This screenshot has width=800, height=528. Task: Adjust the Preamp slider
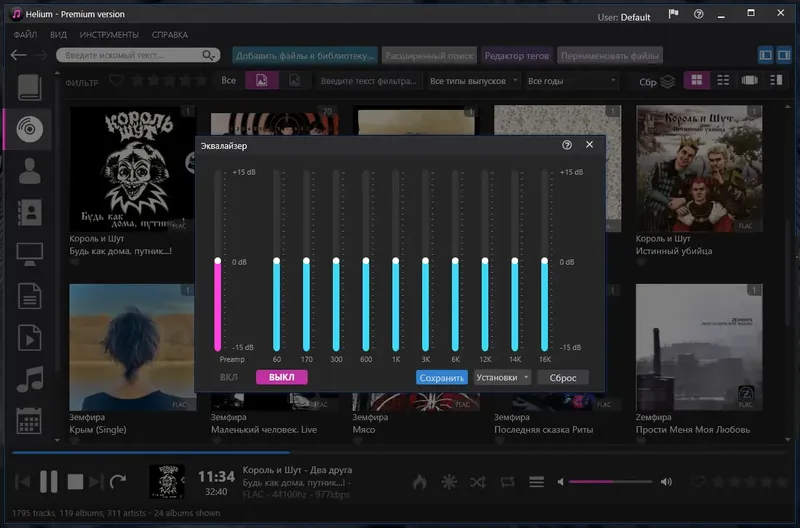click(218, 261)
